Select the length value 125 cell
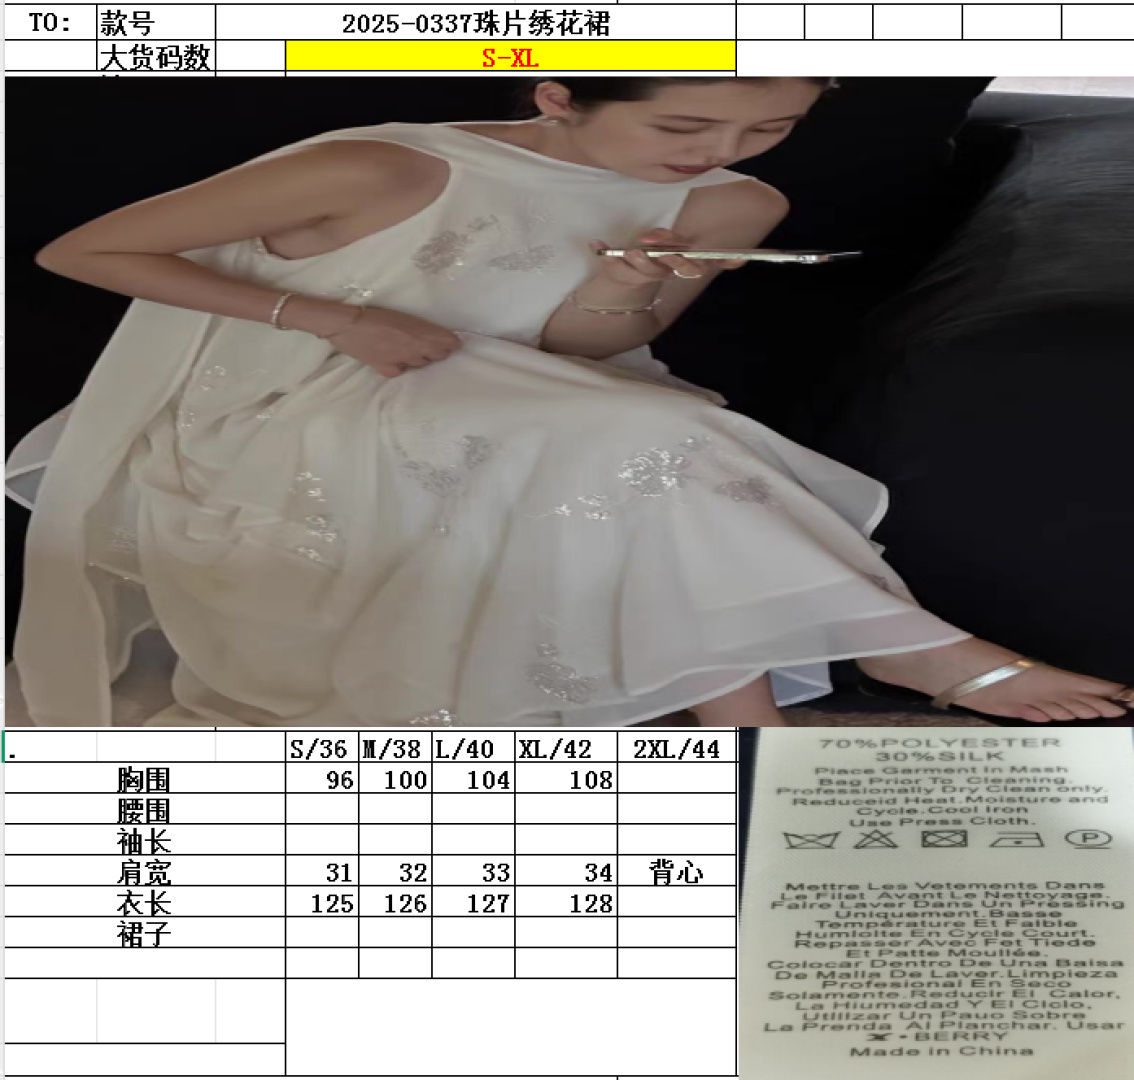Screen dimensions: 1134x1080 [321, 903]
